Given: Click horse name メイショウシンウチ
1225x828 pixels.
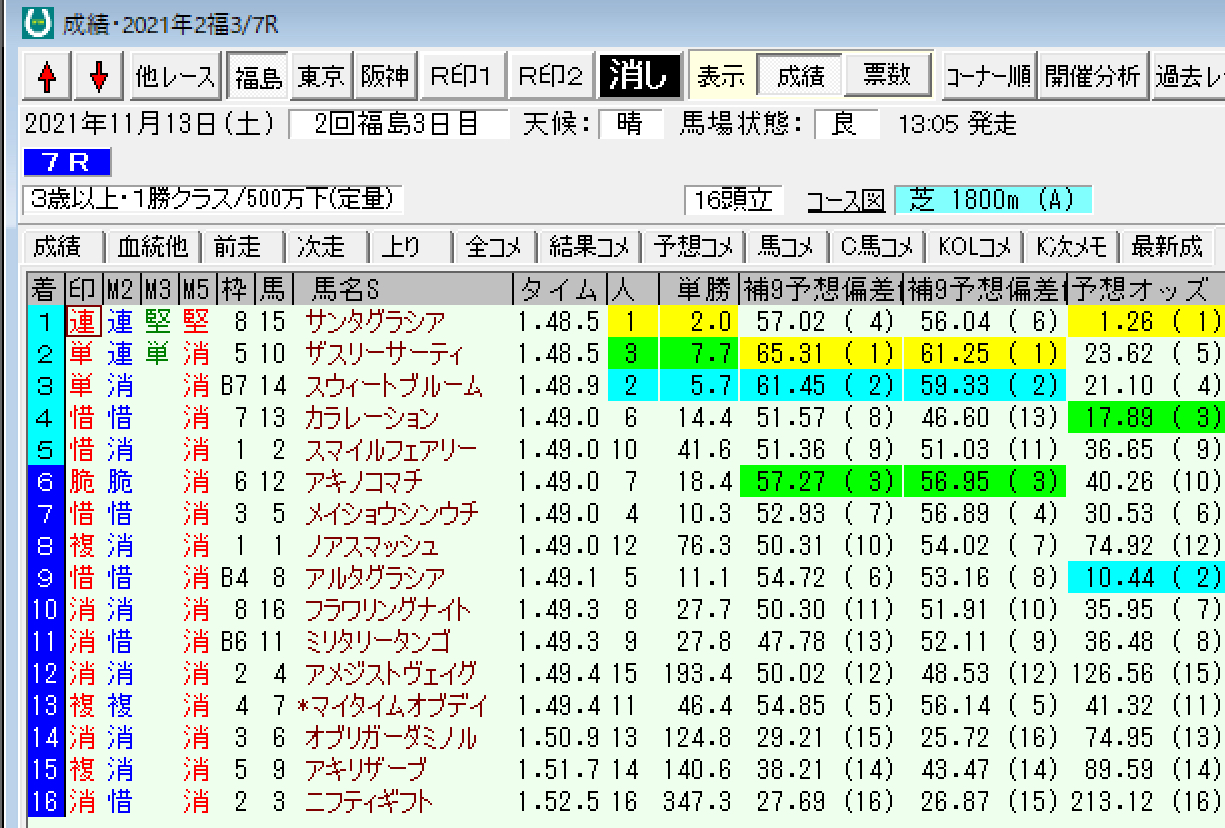Looking at the screenshot, I should click(391, 514).
